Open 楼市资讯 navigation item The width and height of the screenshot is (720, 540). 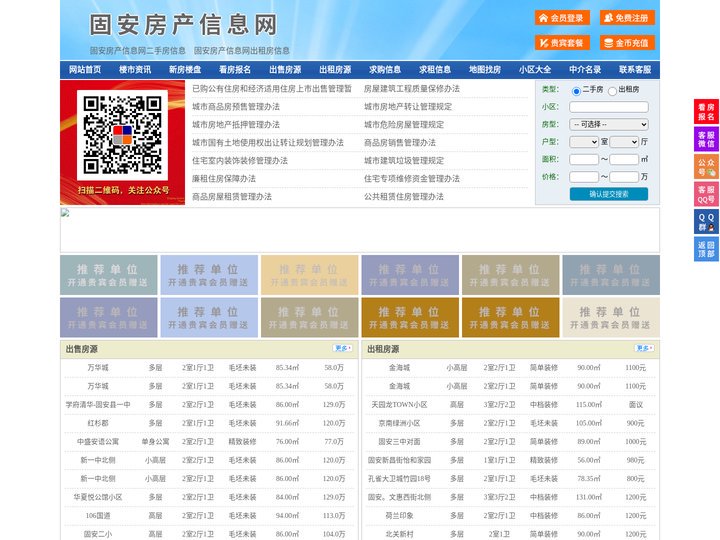pos(135,70)
